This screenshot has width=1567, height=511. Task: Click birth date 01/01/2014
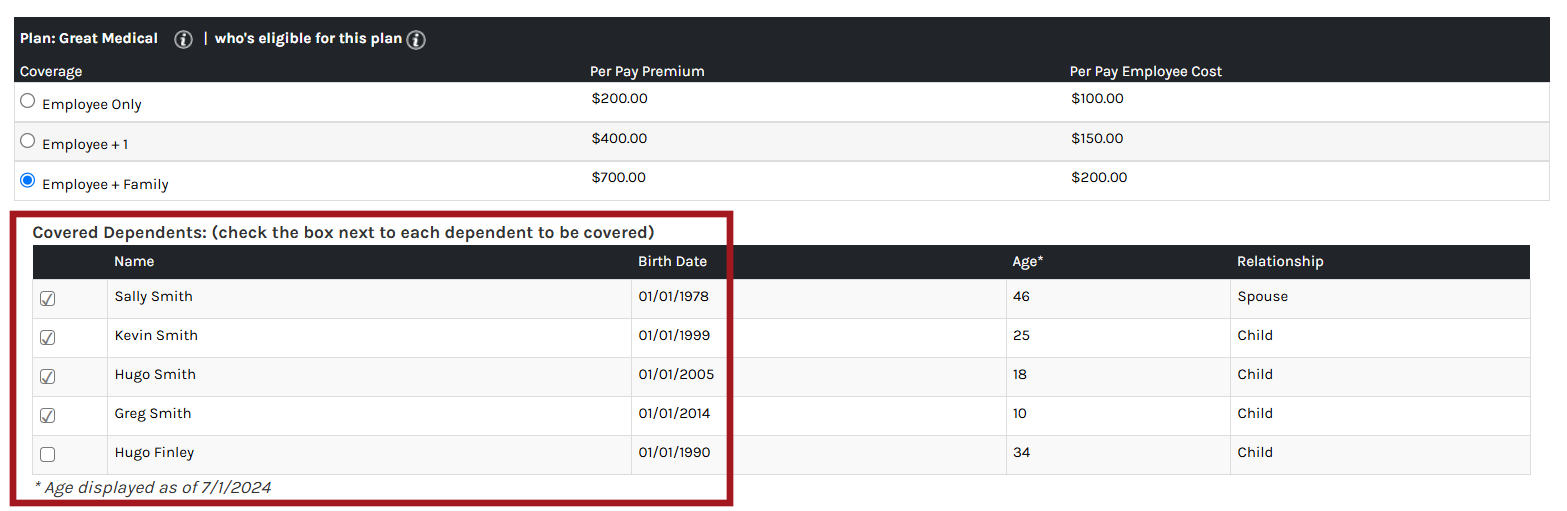674,414
